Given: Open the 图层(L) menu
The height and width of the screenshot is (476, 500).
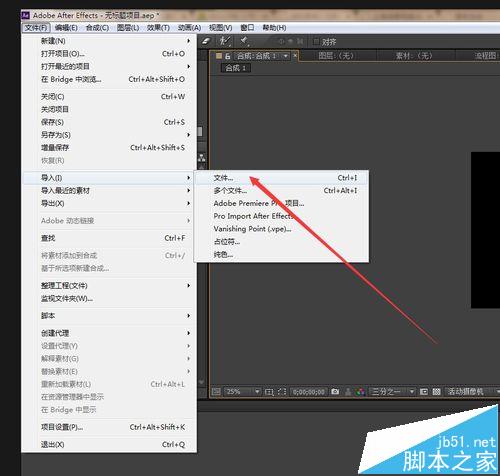Looking at the screenshot, I should point(128,28).
